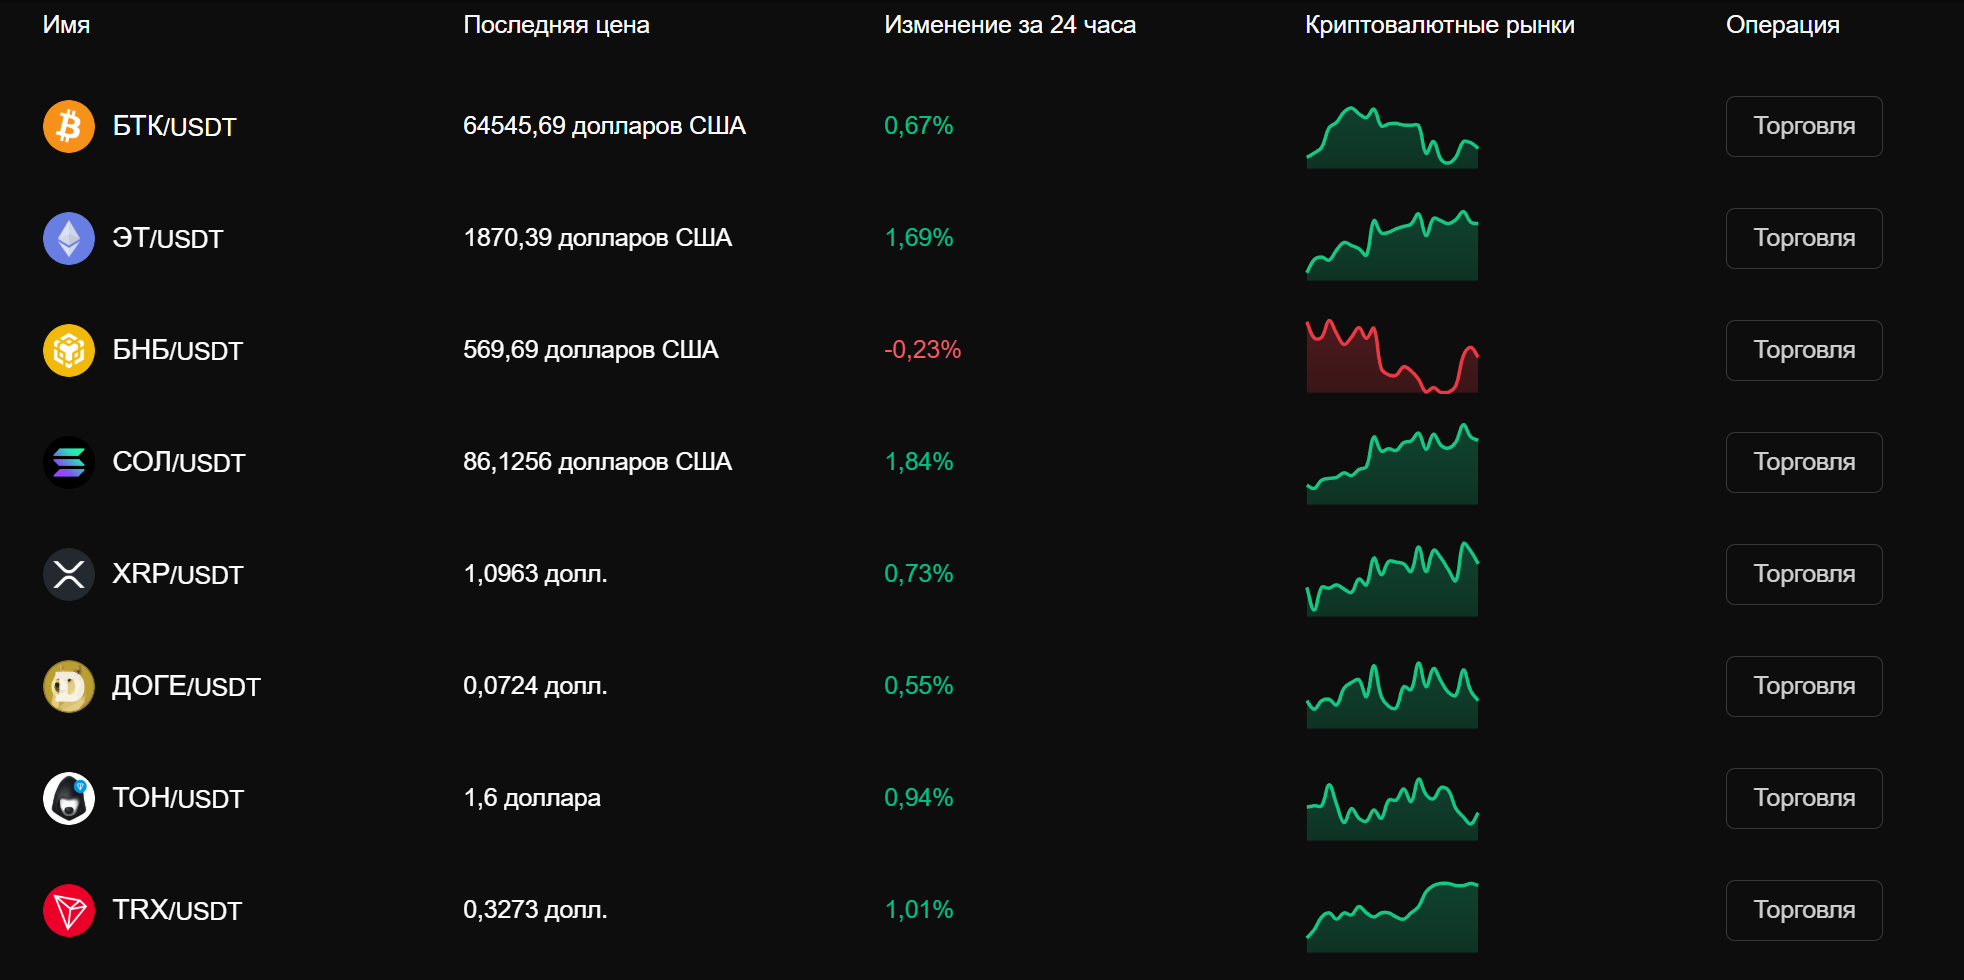Click the TRX coin icon
This screenshot has height=980, width=1964.
point(69,910)
